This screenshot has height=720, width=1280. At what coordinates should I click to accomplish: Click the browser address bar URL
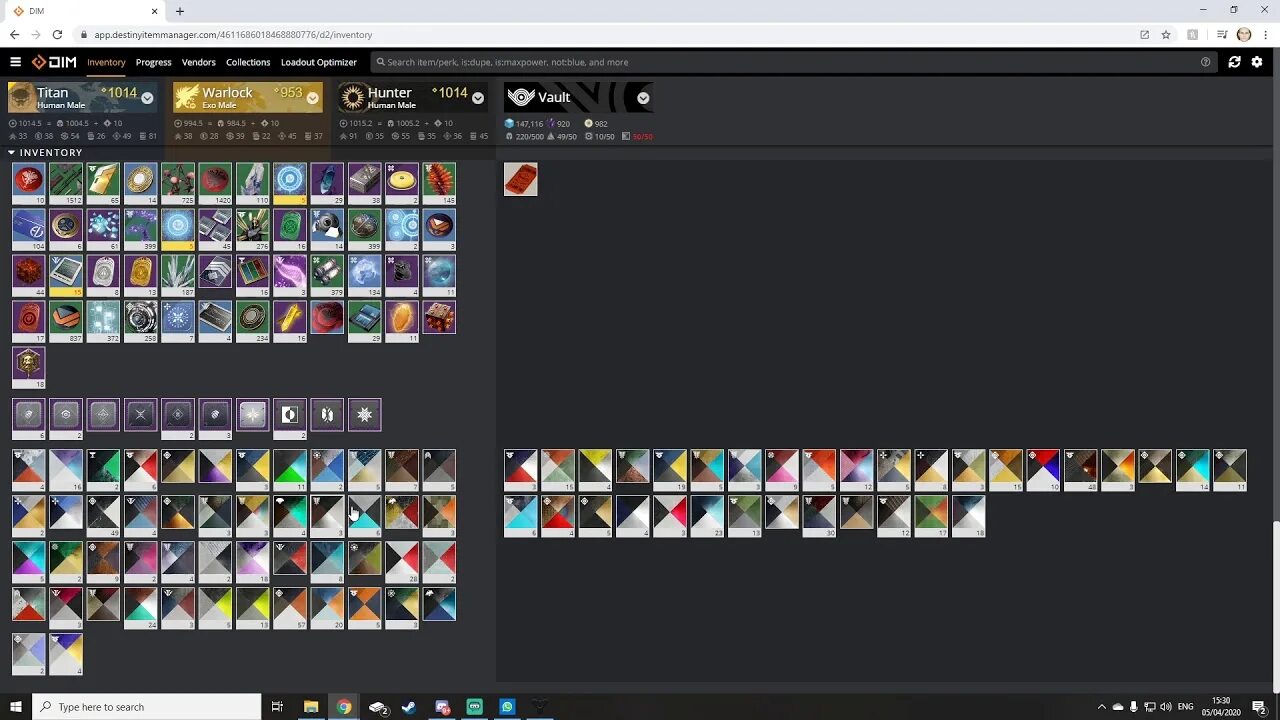pos(233,34)
